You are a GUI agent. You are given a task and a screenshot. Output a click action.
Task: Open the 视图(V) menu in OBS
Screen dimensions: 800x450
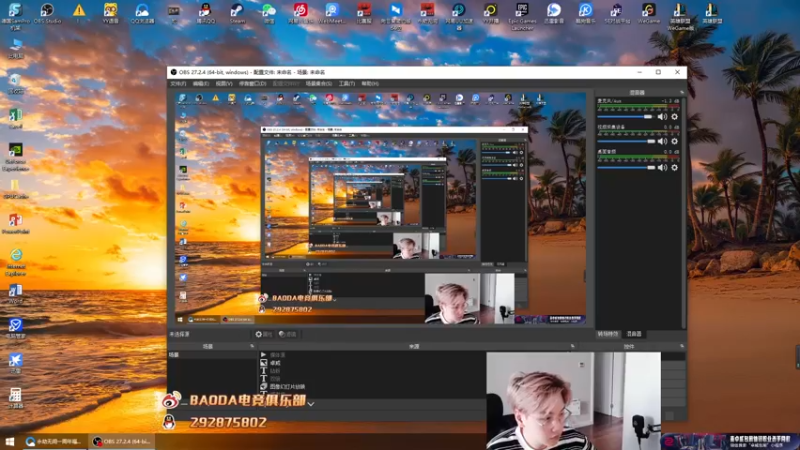click(x=224, y=84)
